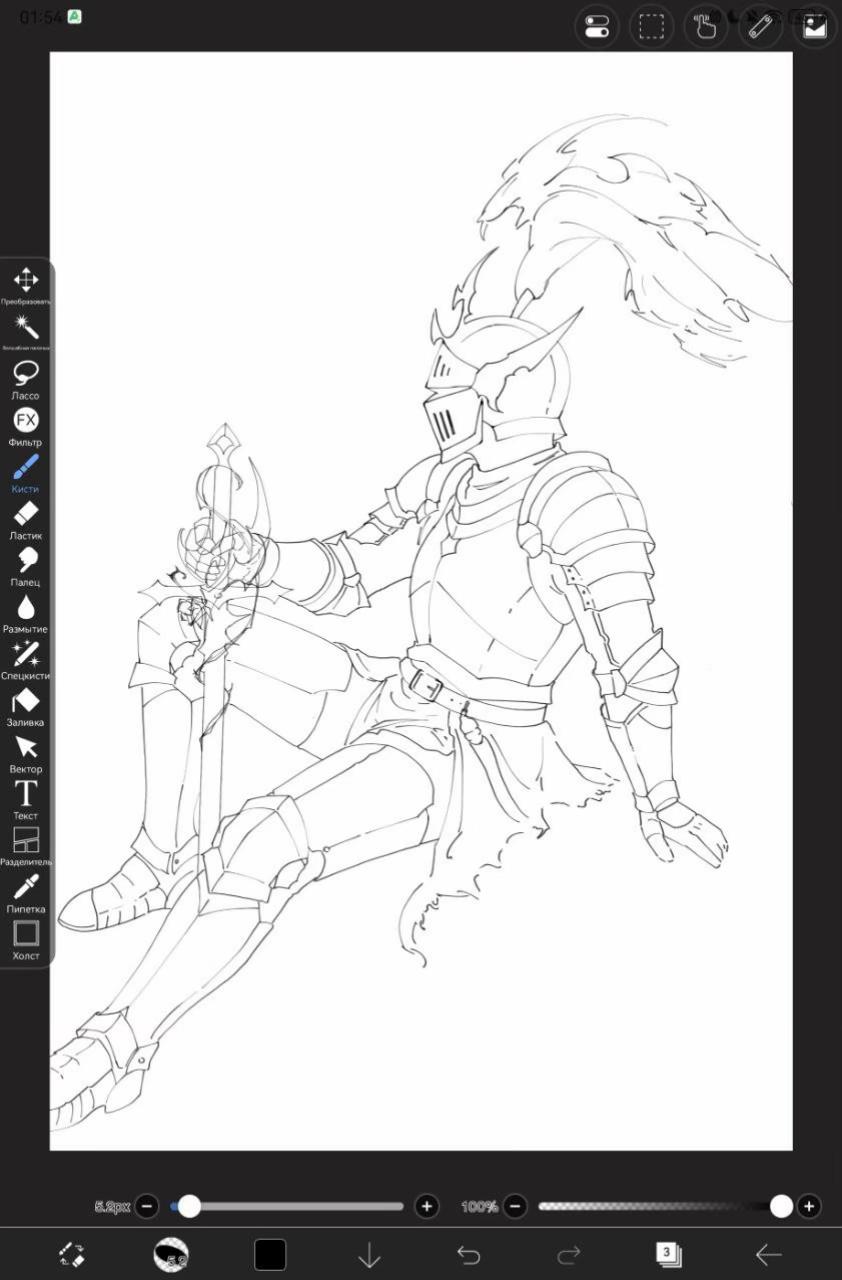The height and width of the screenshot is (1280, 842).
Task: Select the Blur (Размытие) tool
Action: click(x=26, y=613)
